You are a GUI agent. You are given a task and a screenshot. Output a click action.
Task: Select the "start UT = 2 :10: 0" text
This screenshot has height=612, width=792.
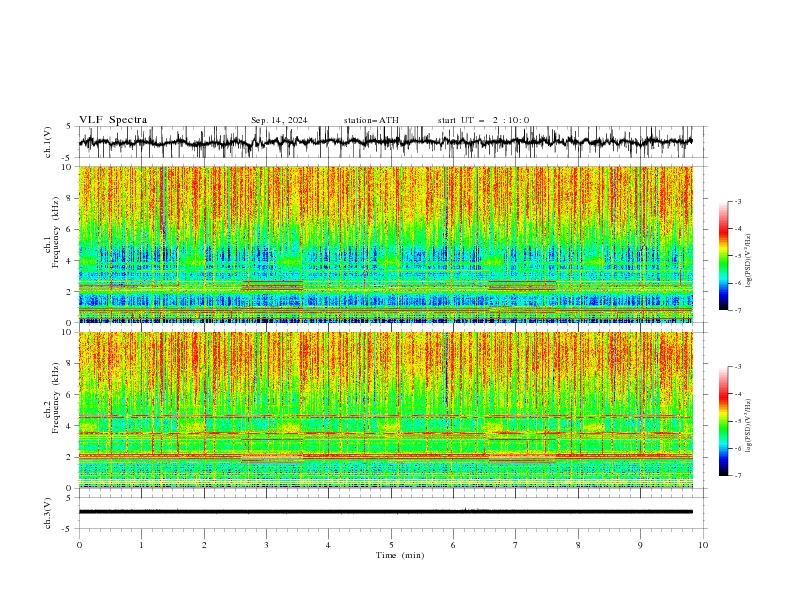click(483, 120)
